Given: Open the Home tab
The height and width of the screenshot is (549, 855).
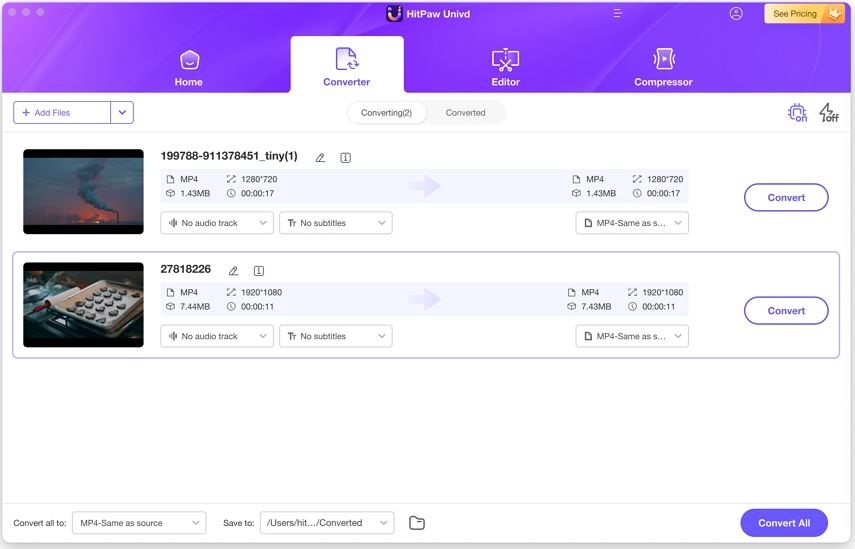Looking at the screenshot, I should 189,69.
